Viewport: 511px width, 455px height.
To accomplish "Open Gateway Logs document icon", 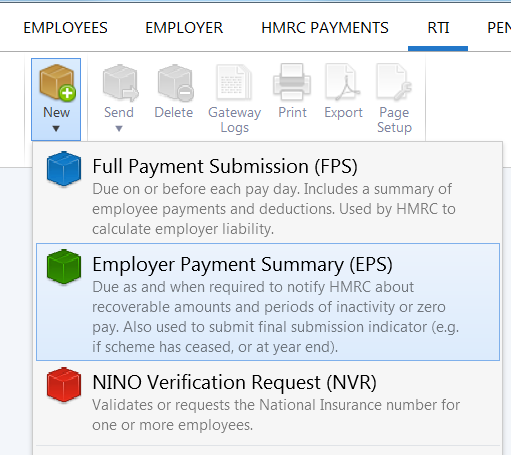I will [x=234, y=82].
